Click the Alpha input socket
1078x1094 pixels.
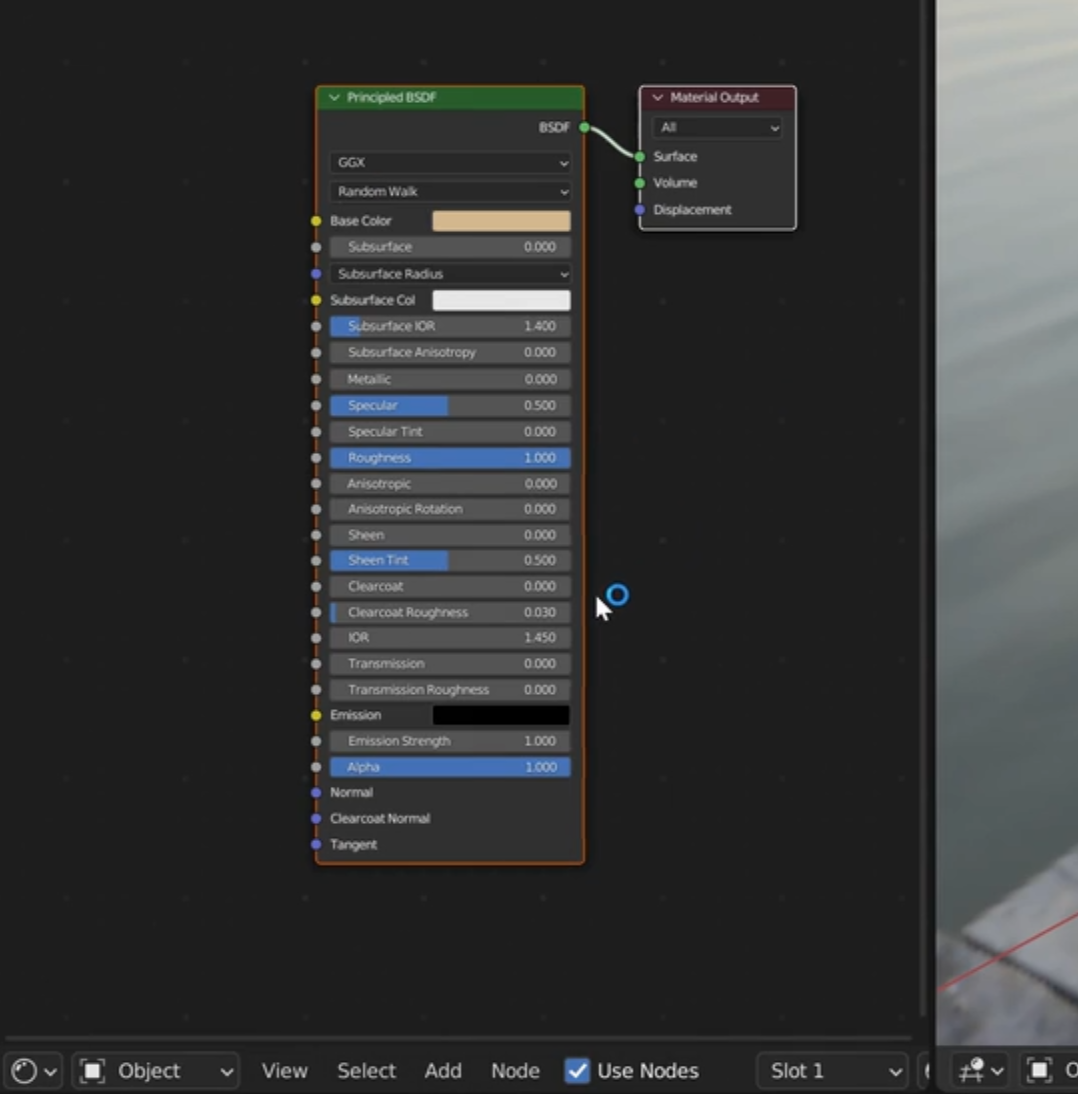316,767
